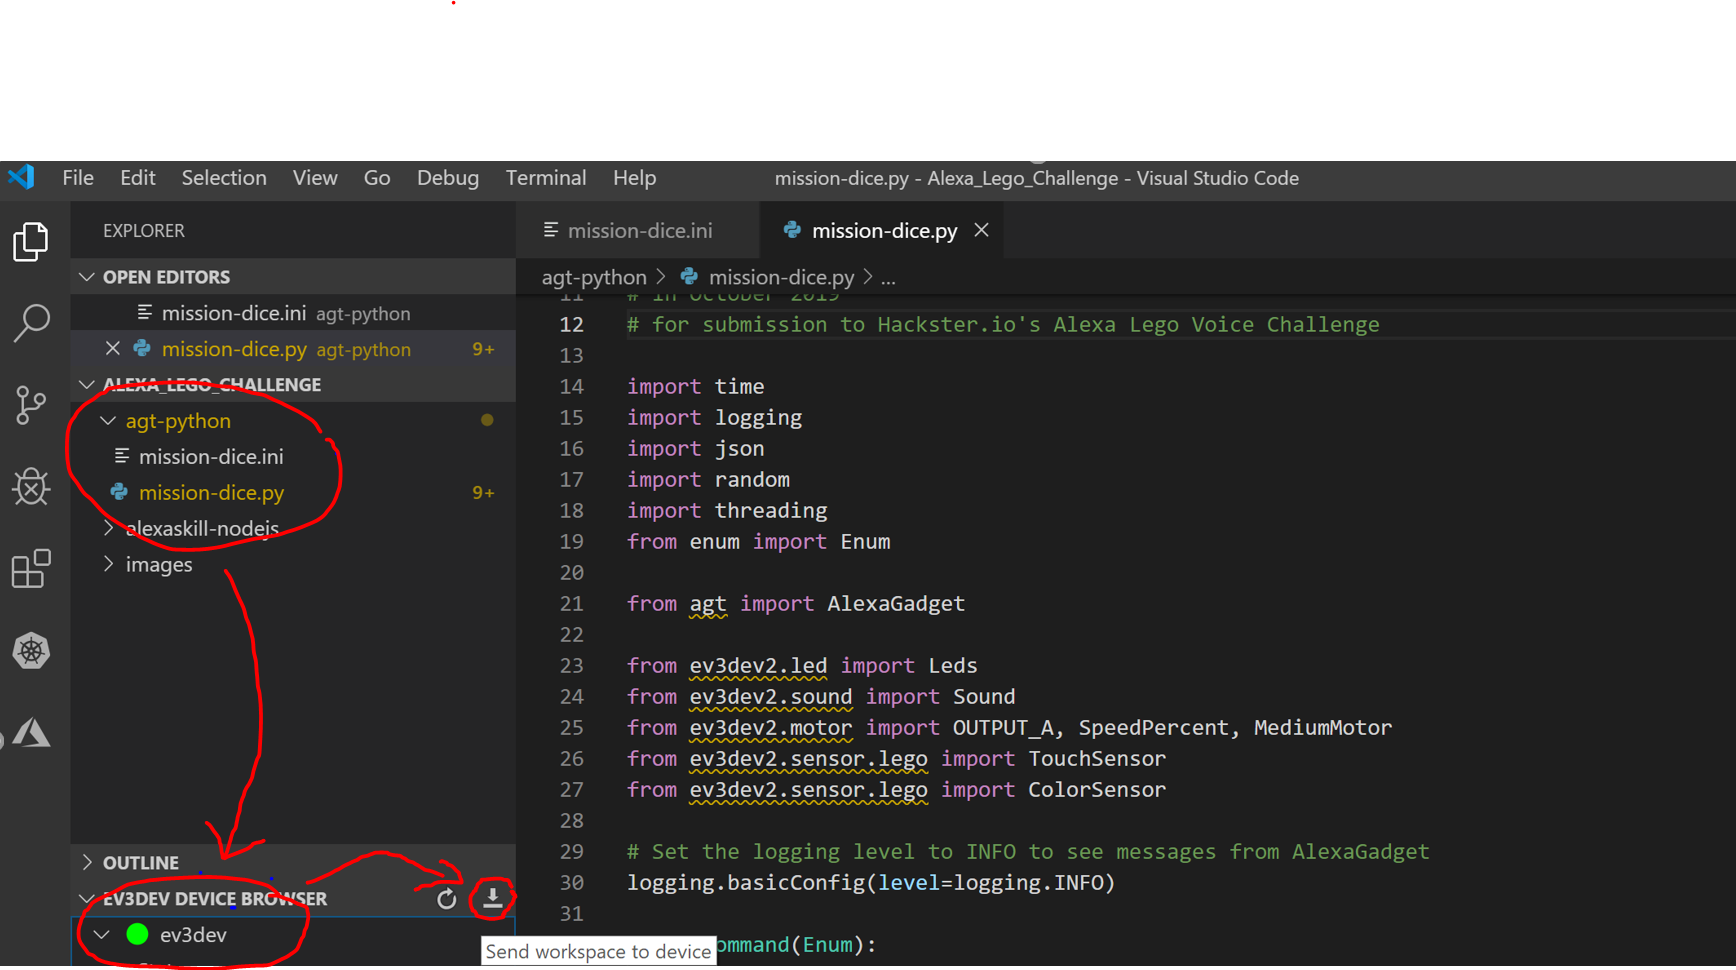Open the Source Control view
The width and height of the screenshot is (1736, 970).
pos(31,405)
